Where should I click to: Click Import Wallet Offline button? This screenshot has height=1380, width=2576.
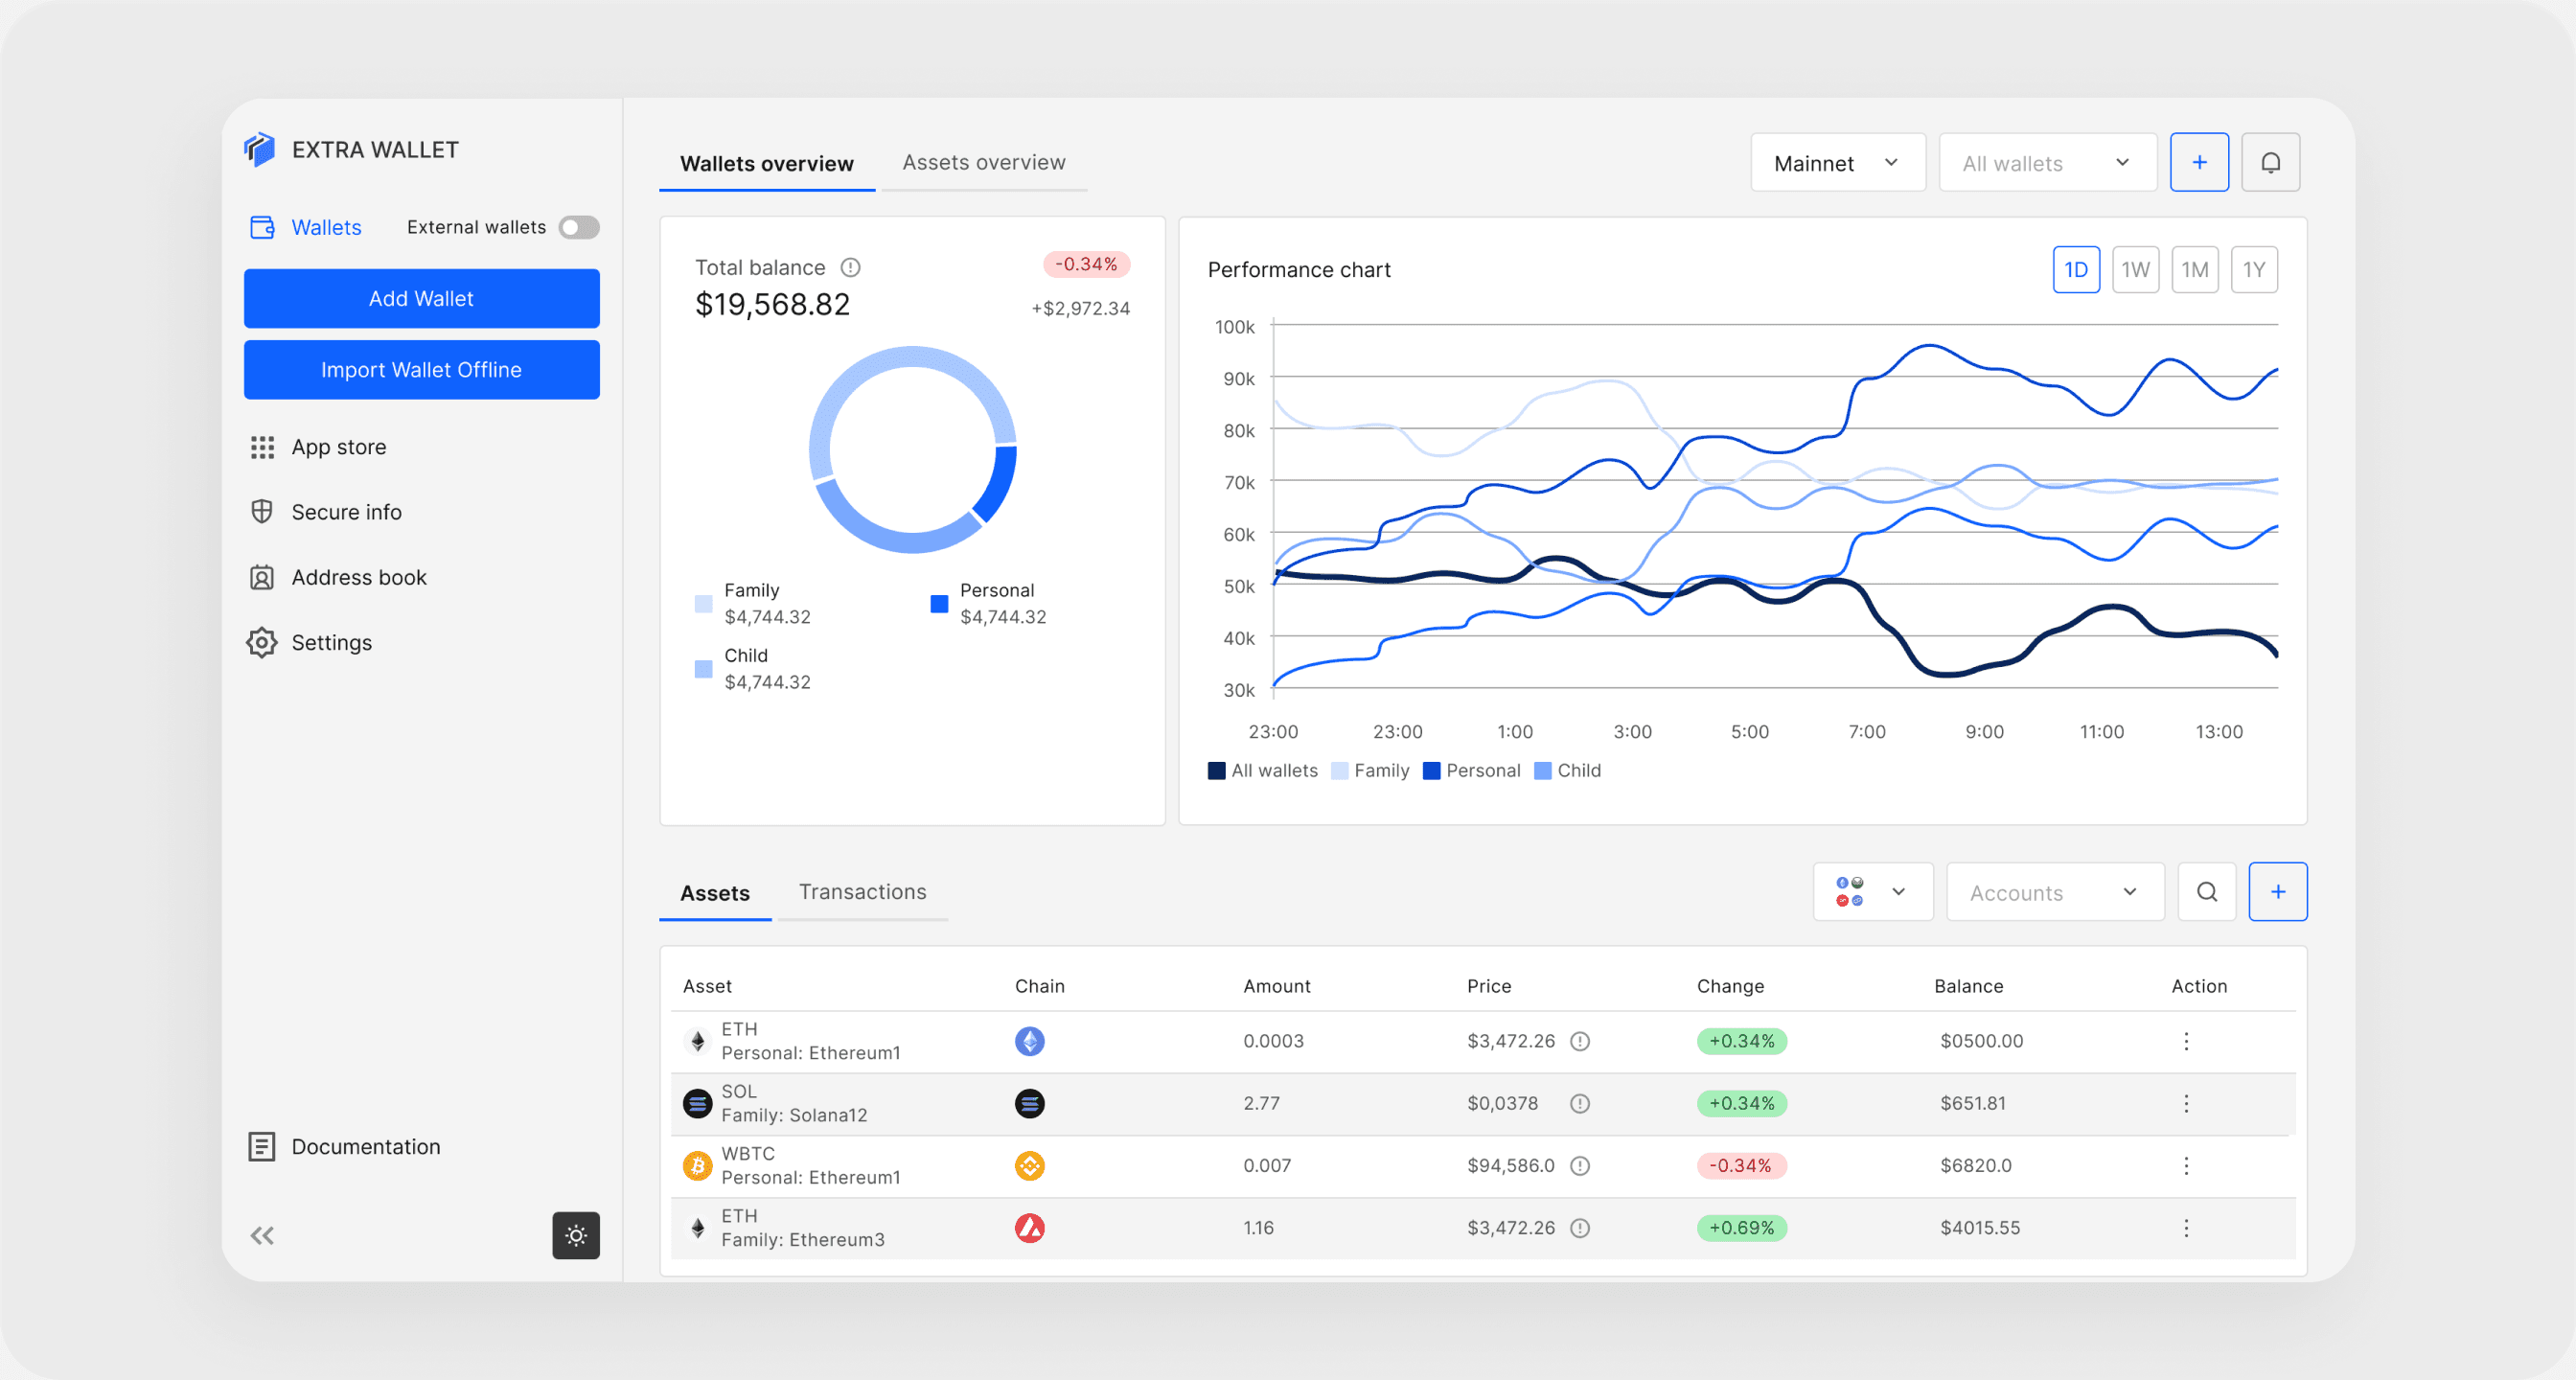pyautogui.click(x=421, y=369)
